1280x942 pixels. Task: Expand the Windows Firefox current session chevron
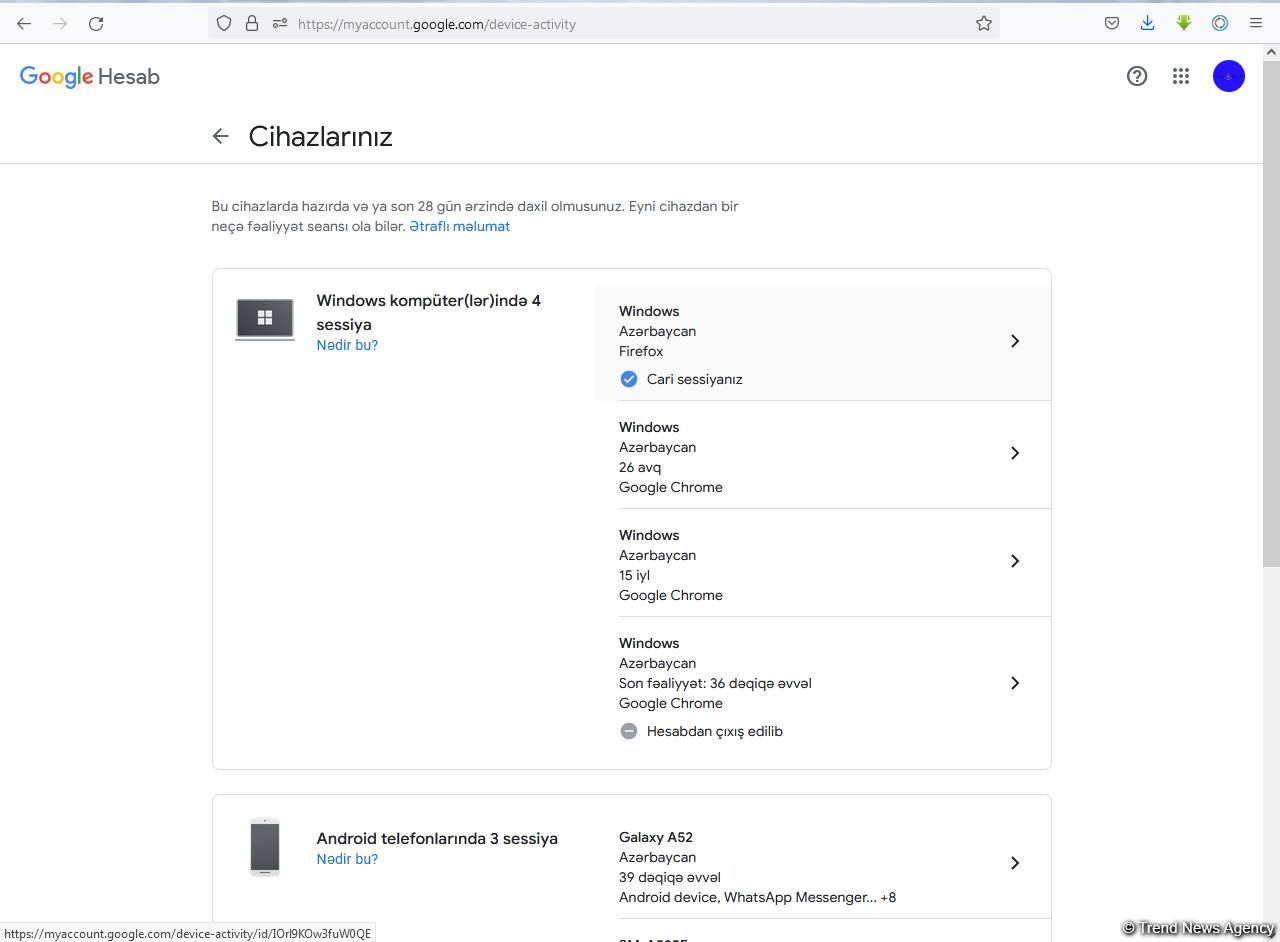(1015, 341)
